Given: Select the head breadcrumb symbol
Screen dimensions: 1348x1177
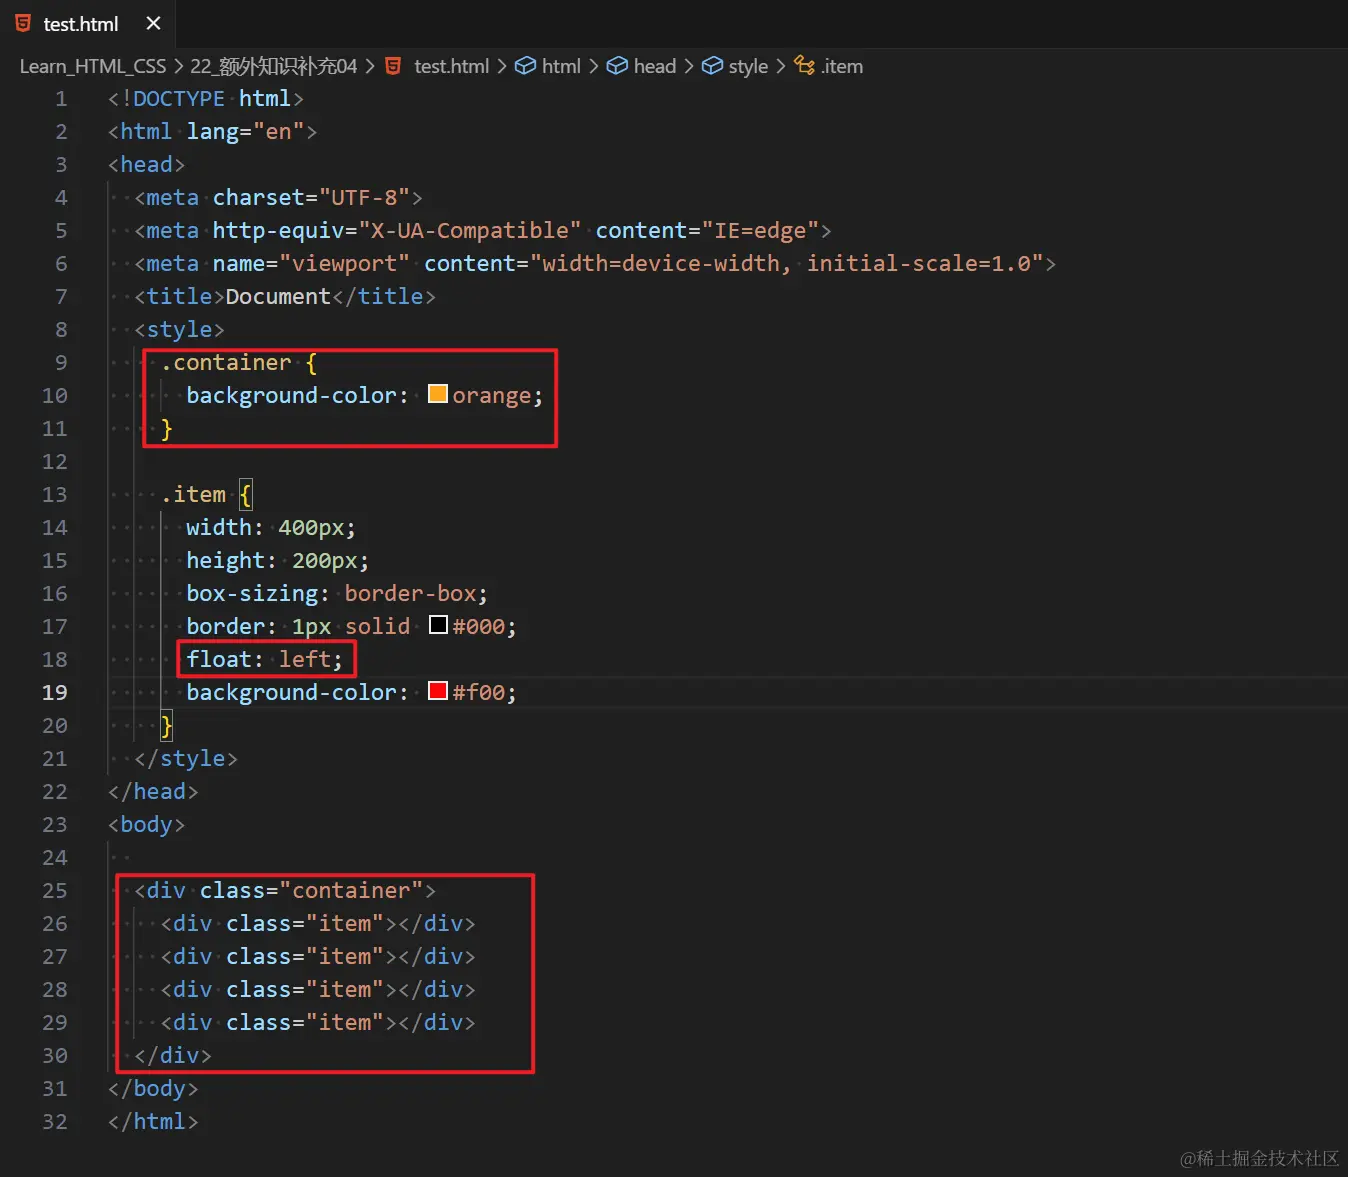Looking at the screenshot, I should click(654, 66).
